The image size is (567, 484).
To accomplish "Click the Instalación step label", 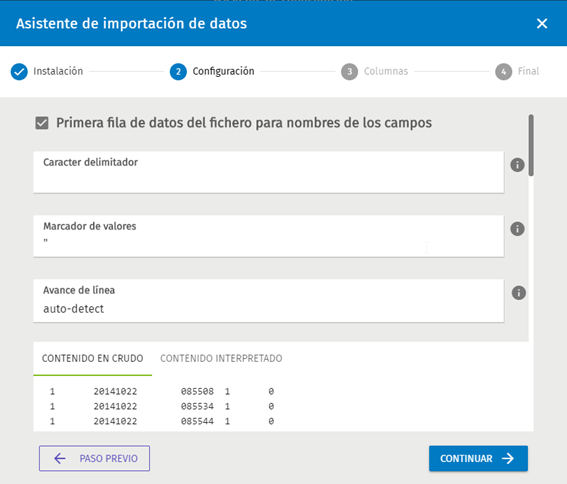I will [x=58, y=71].
